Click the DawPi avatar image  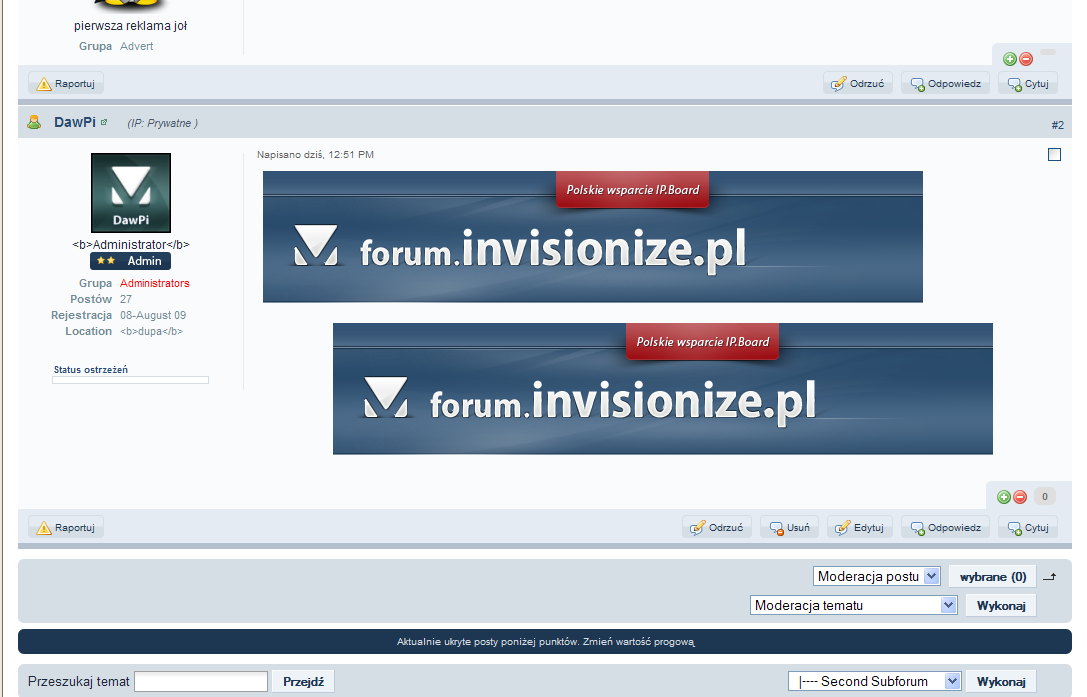point(131,193)
